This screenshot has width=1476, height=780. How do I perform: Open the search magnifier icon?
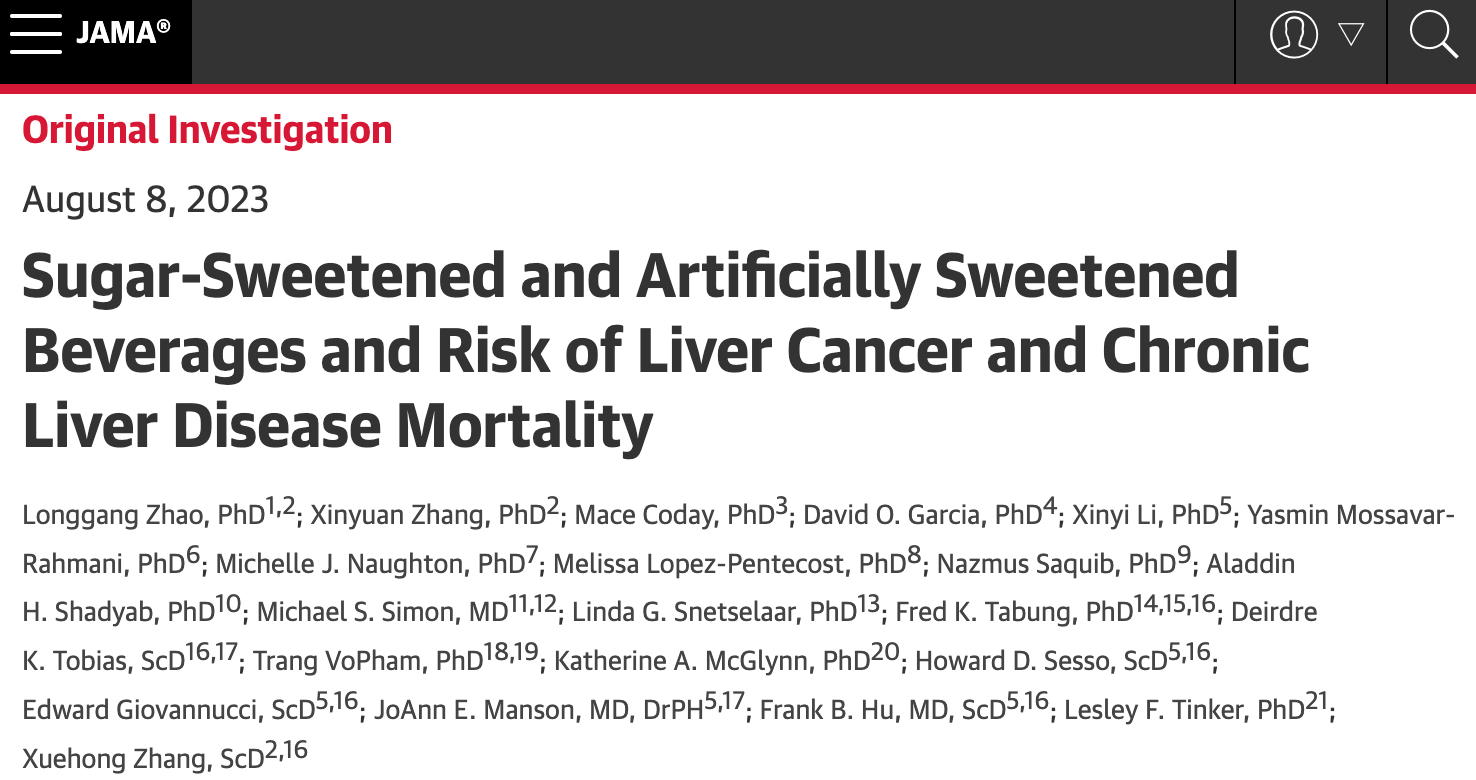point(1433,35)
